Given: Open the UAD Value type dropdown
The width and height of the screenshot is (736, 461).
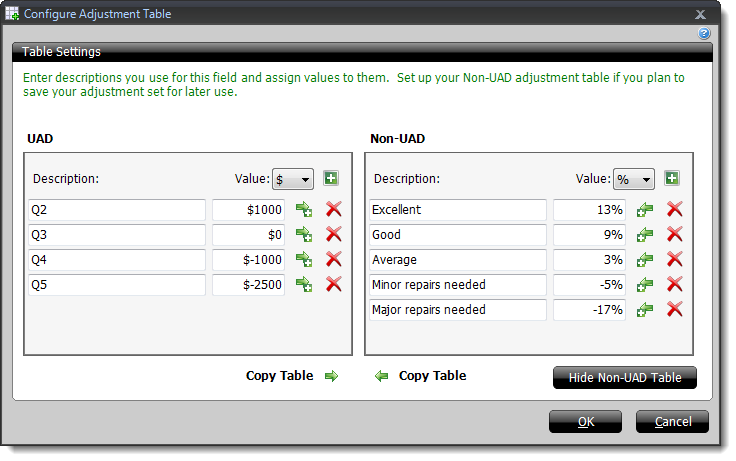Looking at the screenshot, I should click(x=294, y=179).
